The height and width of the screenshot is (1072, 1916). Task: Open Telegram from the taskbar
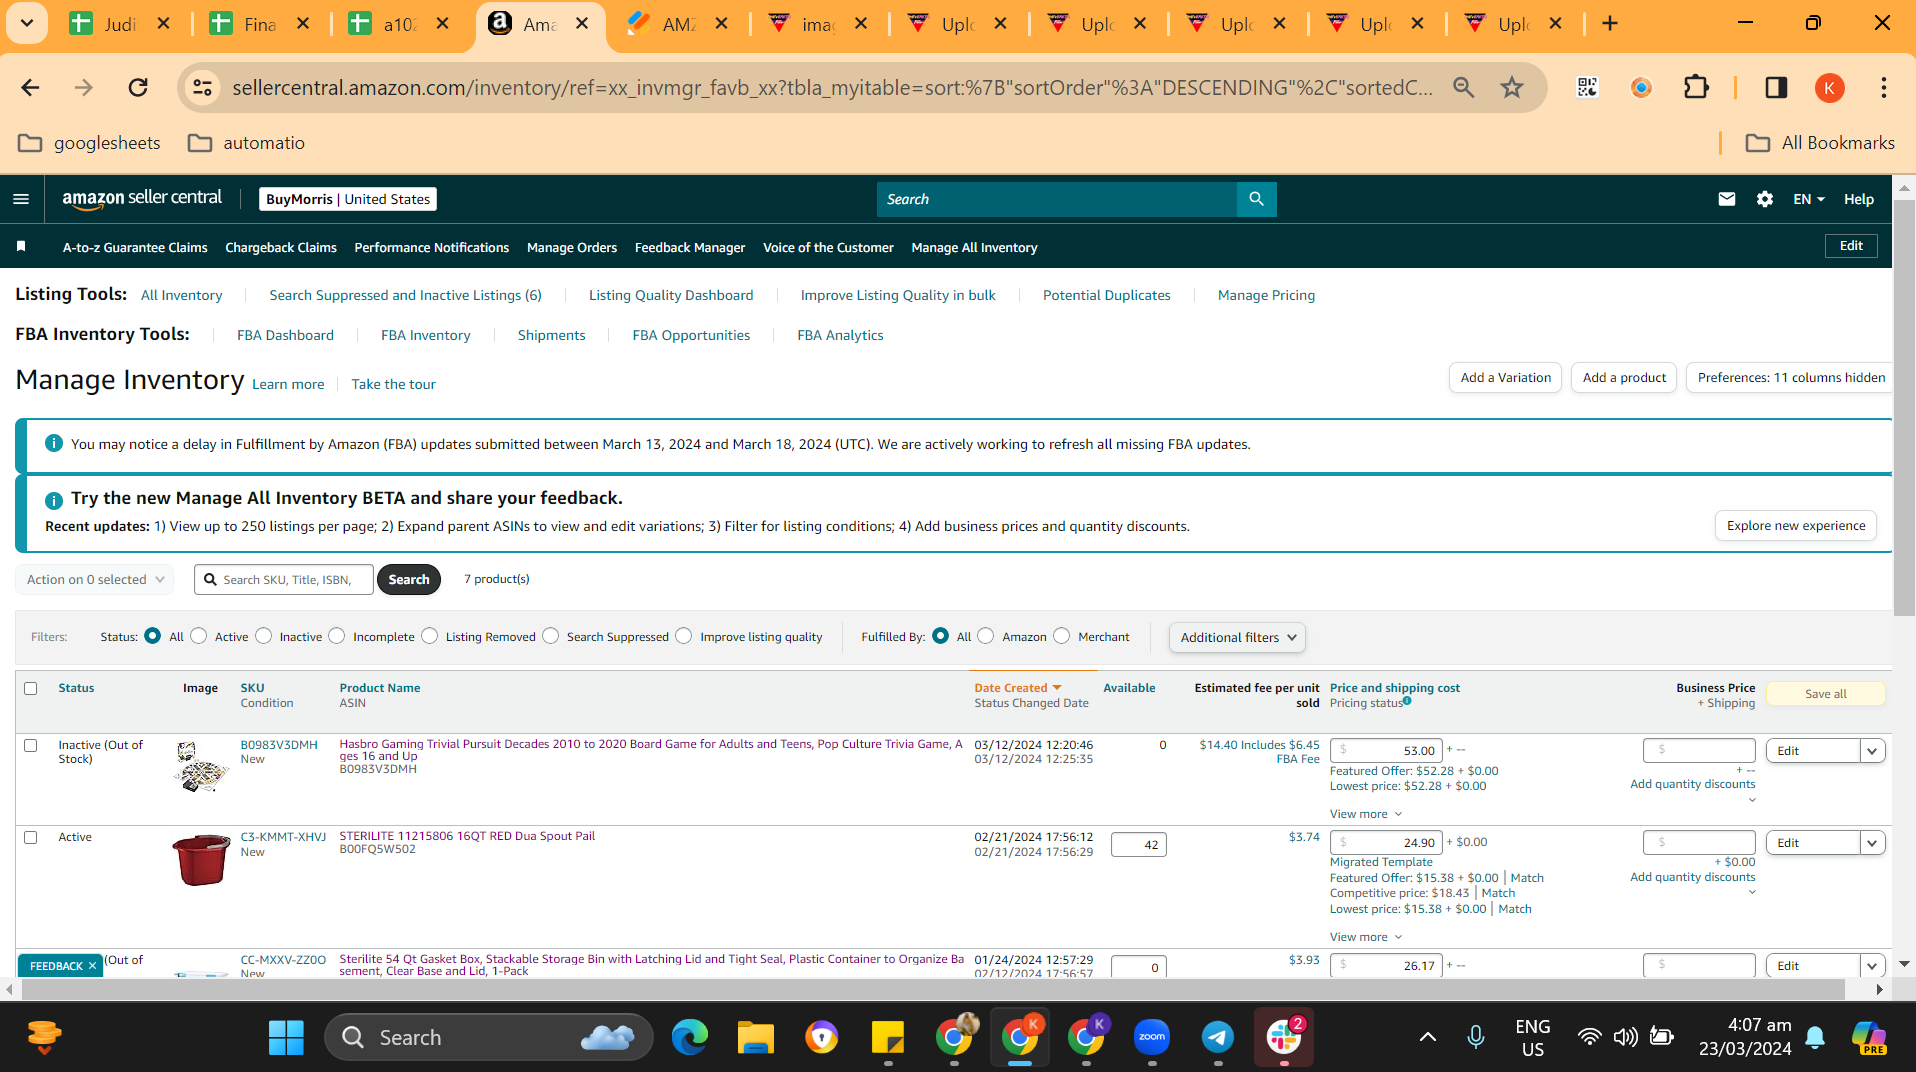1217,1037
